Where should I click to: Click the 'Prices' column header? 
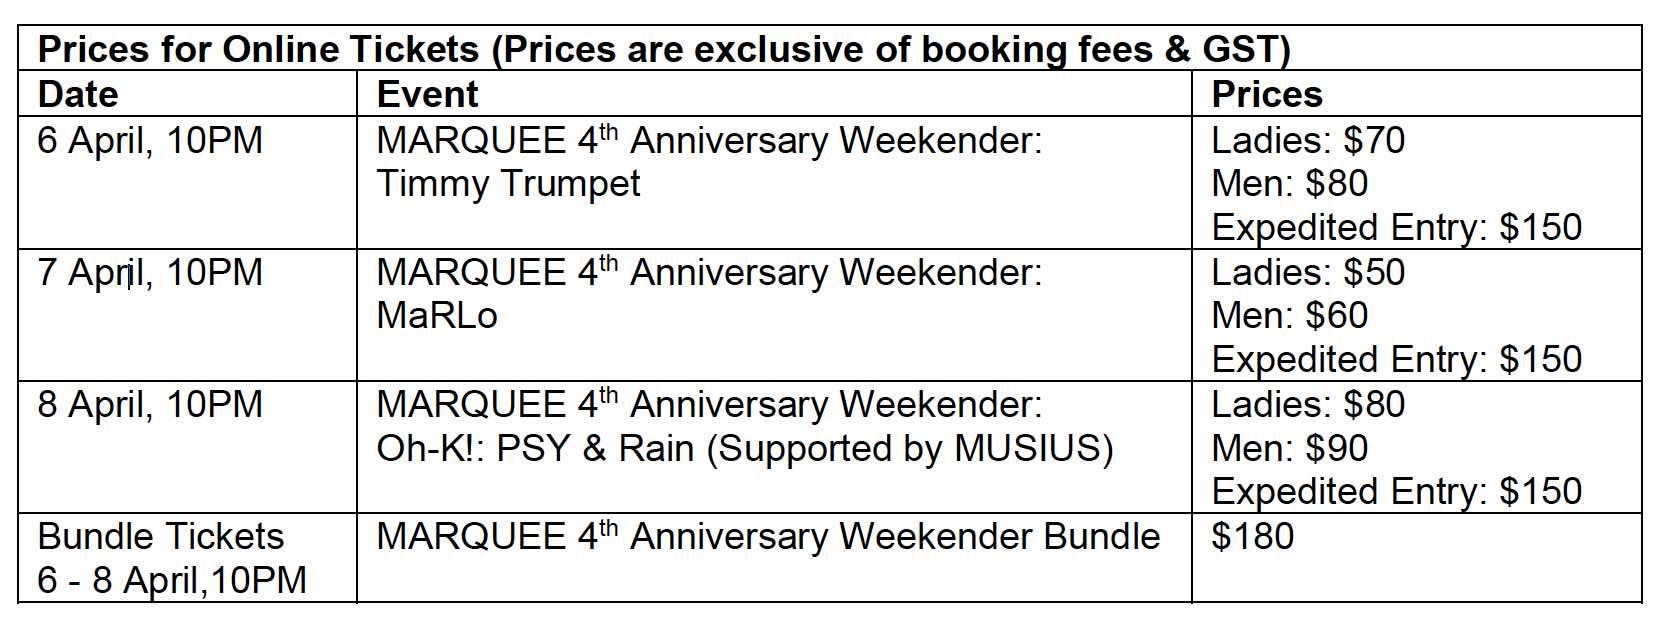1266,94
